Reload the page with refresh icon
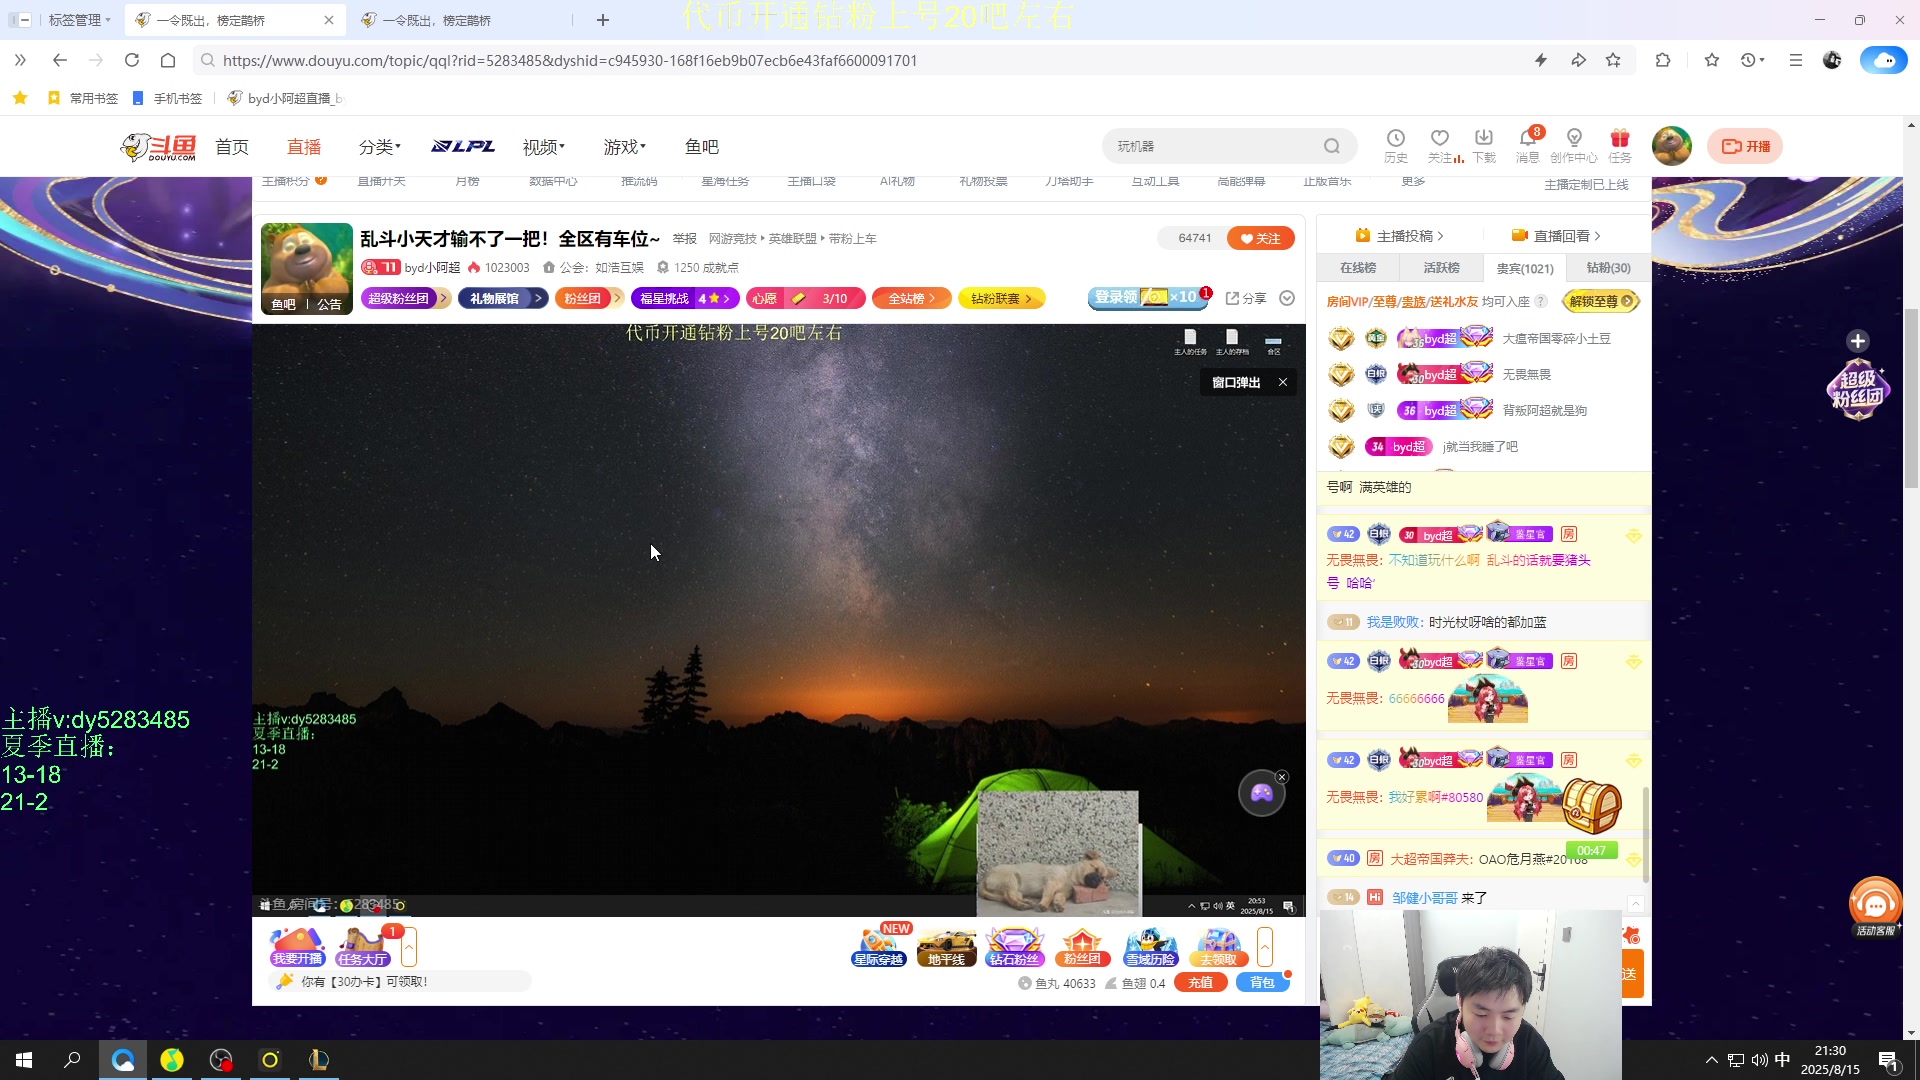This screenshot has height=1080, width=1920. [x=132, y=60]
